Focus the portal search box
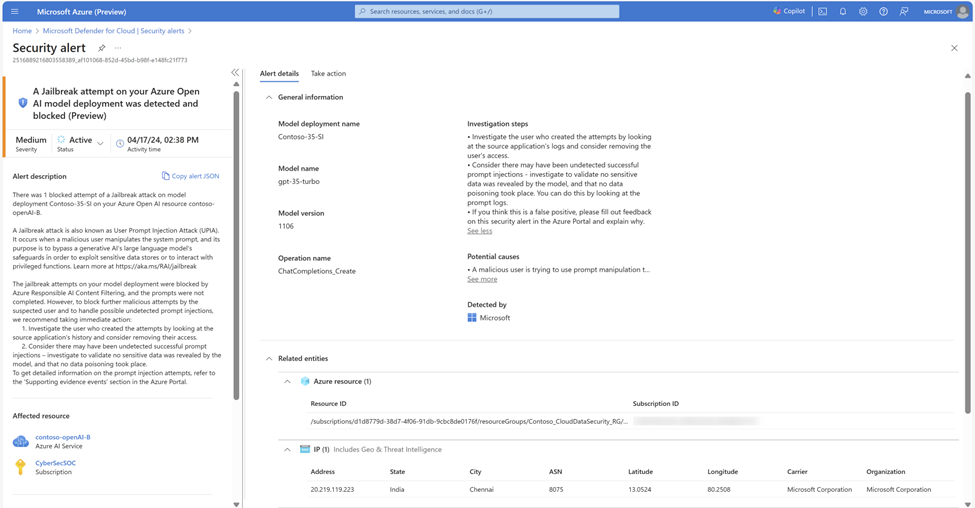Image resolution: width=975 pixels, height=508 pixels. (x=487, y=11)
